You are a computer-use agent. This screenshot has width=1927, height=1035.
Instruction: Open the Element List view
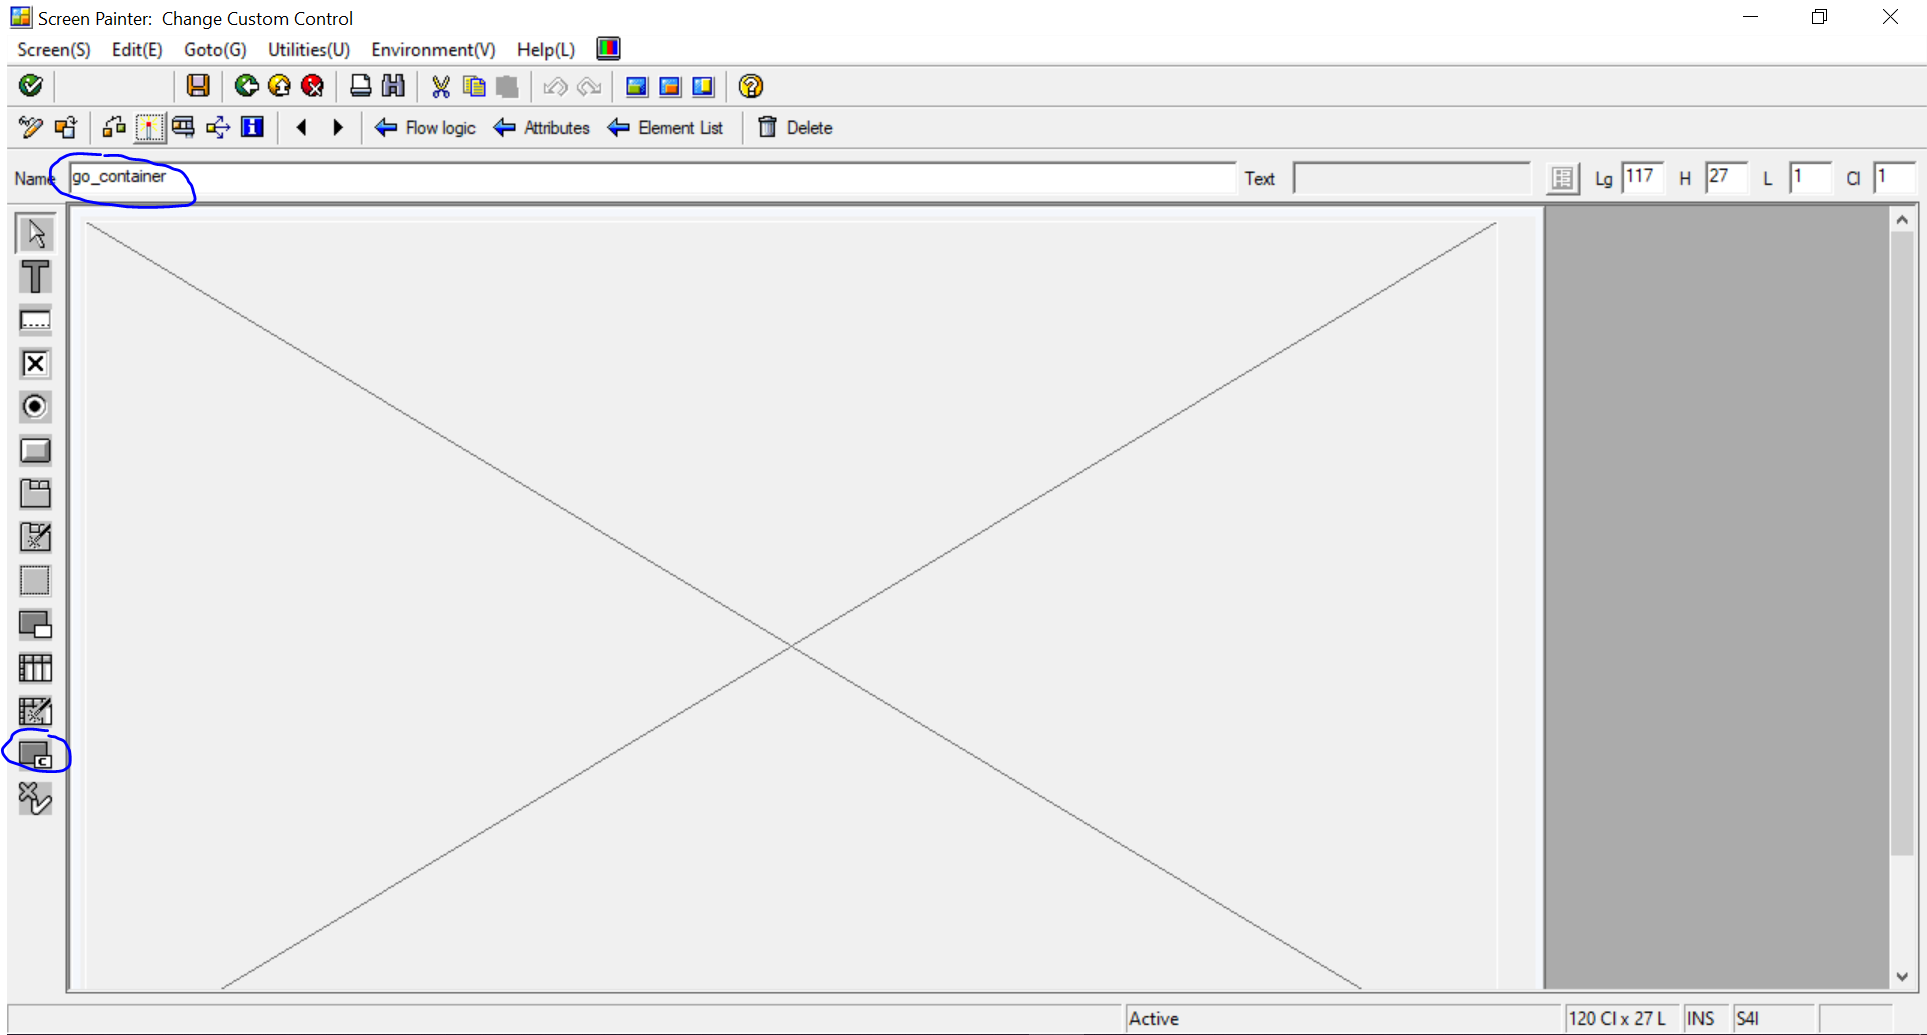pos(666,128)
